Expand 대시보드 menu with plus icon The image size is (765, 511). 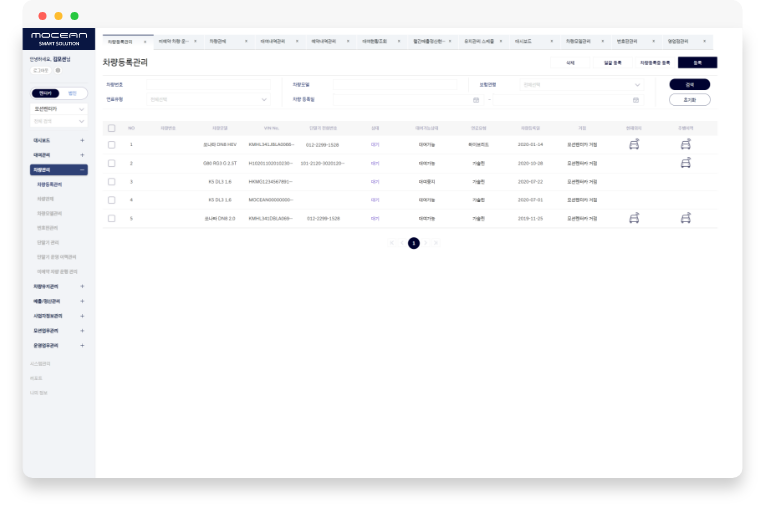(82, 141)
